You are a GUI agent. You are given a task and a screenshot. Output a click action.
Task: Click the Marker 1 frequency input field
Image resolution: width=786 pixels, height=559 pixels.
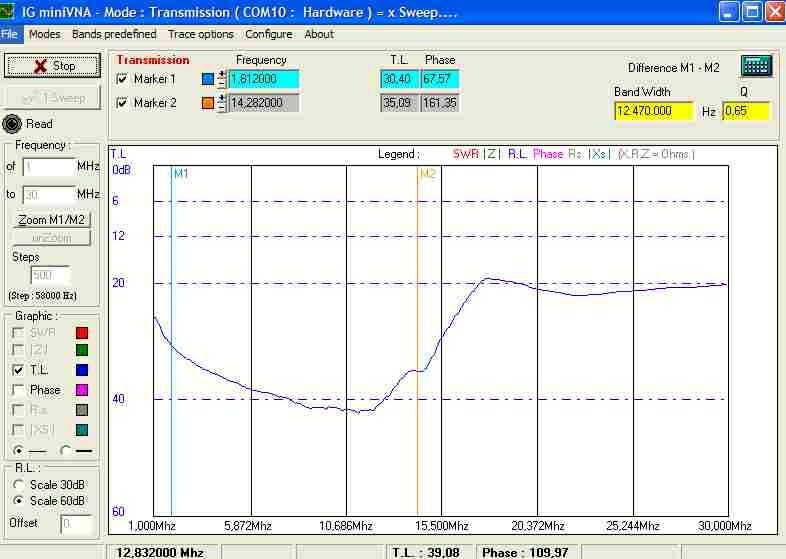click(x=263, y=79)
